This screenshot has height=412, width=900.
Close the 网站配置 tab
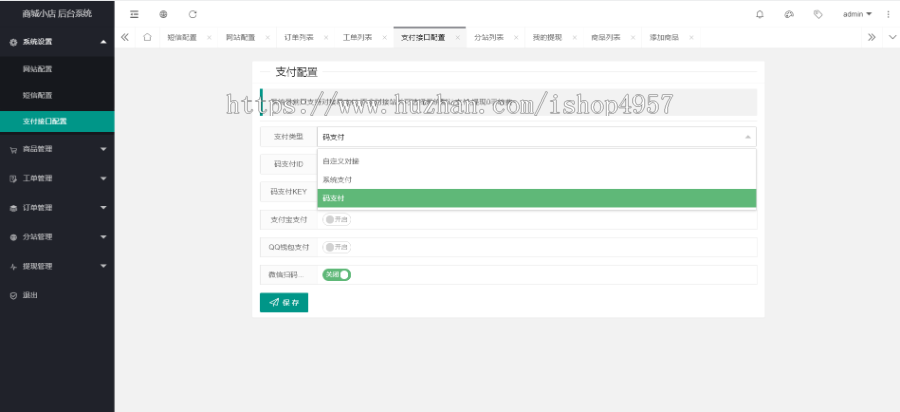[267, 38]
